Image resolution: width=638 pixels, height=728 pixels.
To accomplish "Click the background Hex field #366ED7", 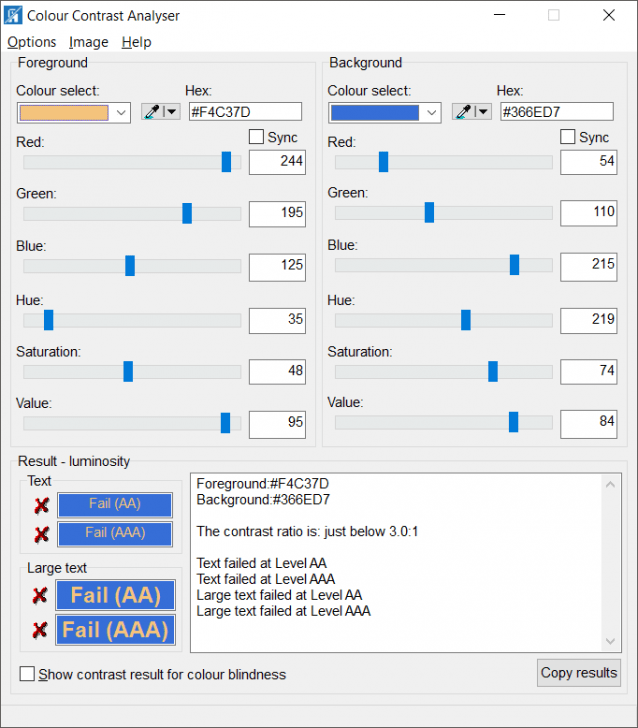I will pyautogui.click(x=557, y=112).
